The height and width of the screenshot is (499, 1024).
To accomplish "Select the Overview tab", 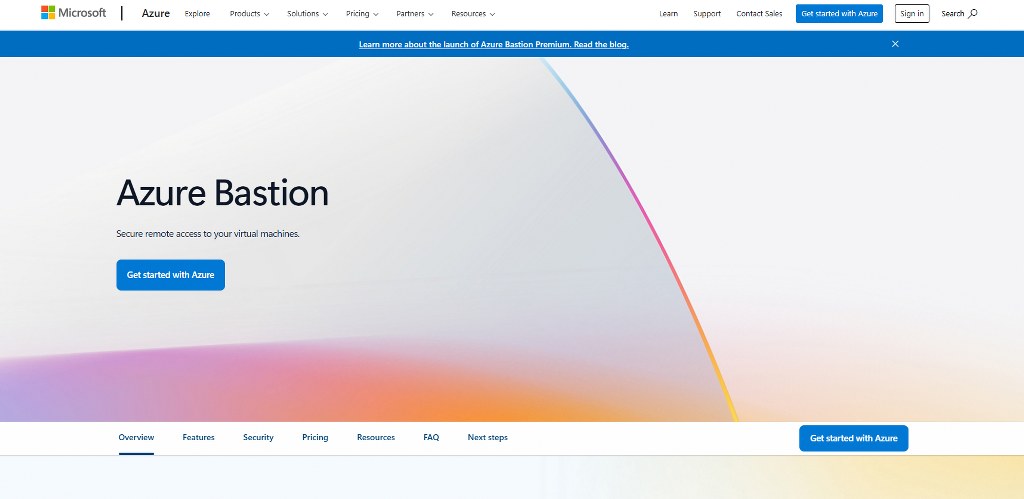I will pyautogui.click(x=136, y=438).
